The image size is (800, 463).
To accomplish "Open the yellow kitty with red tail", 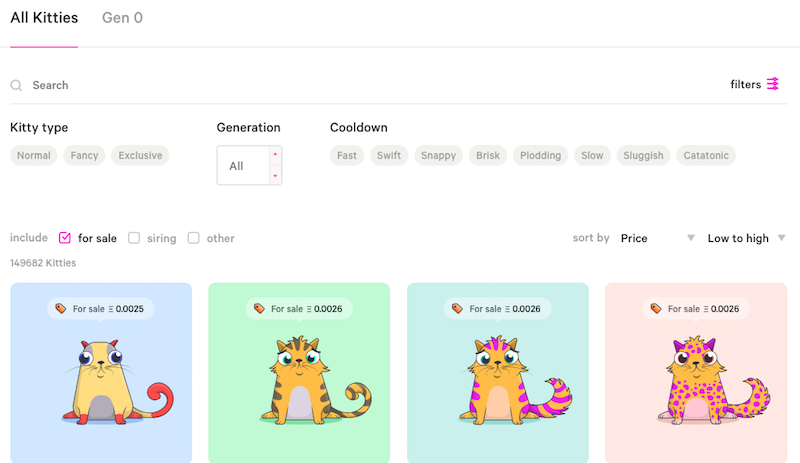I will click(x=101, y=373).
